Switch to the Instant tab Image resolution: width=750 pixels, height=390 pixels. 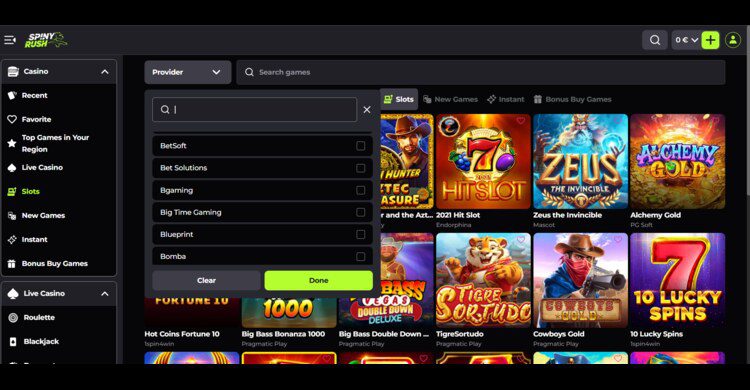point(506,100)
